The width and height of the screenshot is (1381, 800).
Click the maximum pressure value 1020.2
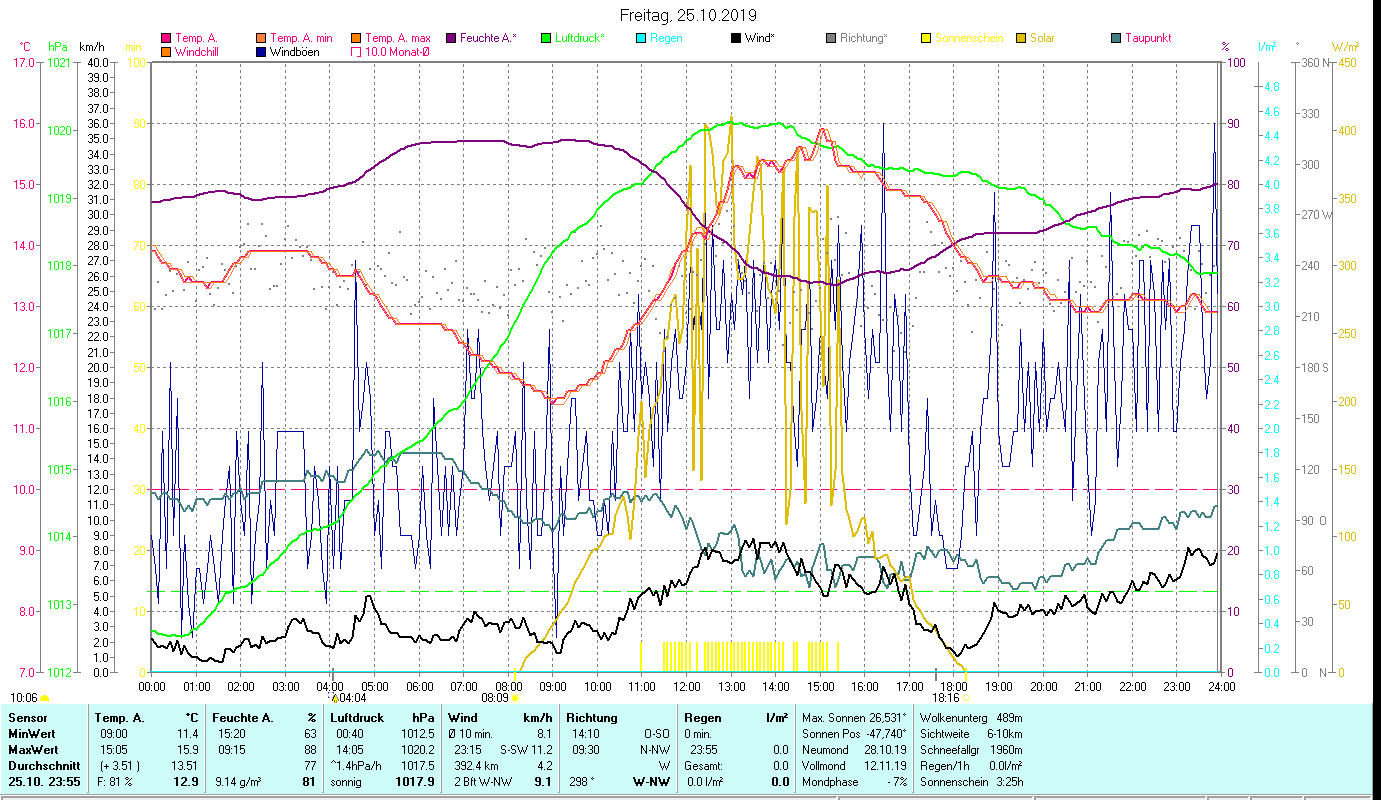418,749
